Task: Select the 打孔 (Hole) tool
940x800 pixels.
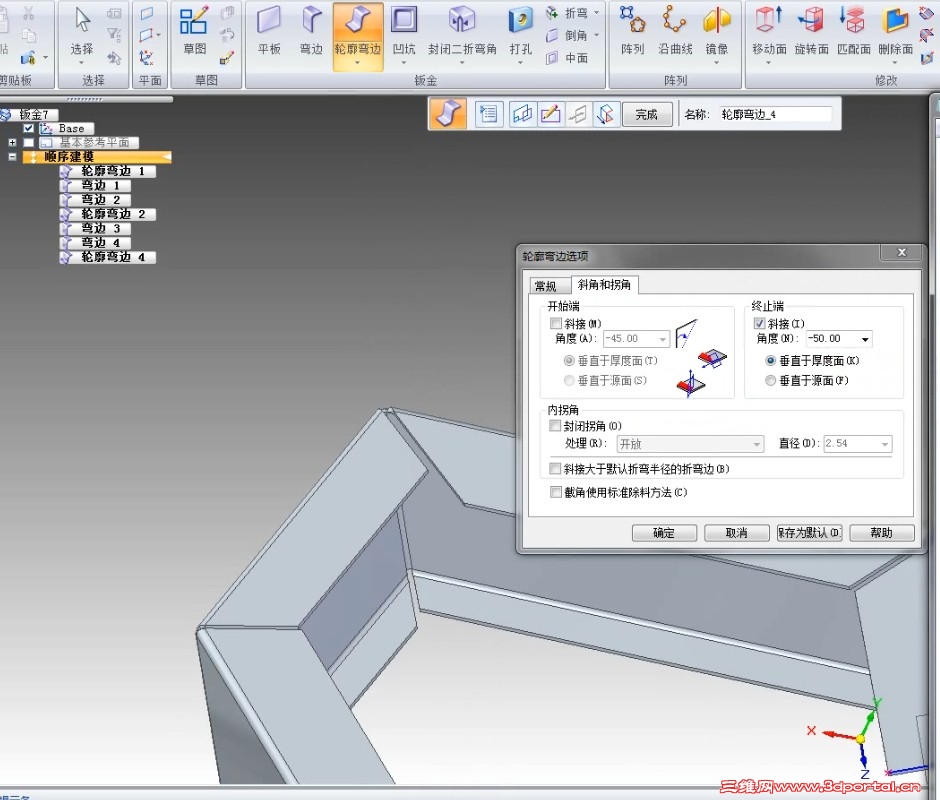Action: [520, 31]
